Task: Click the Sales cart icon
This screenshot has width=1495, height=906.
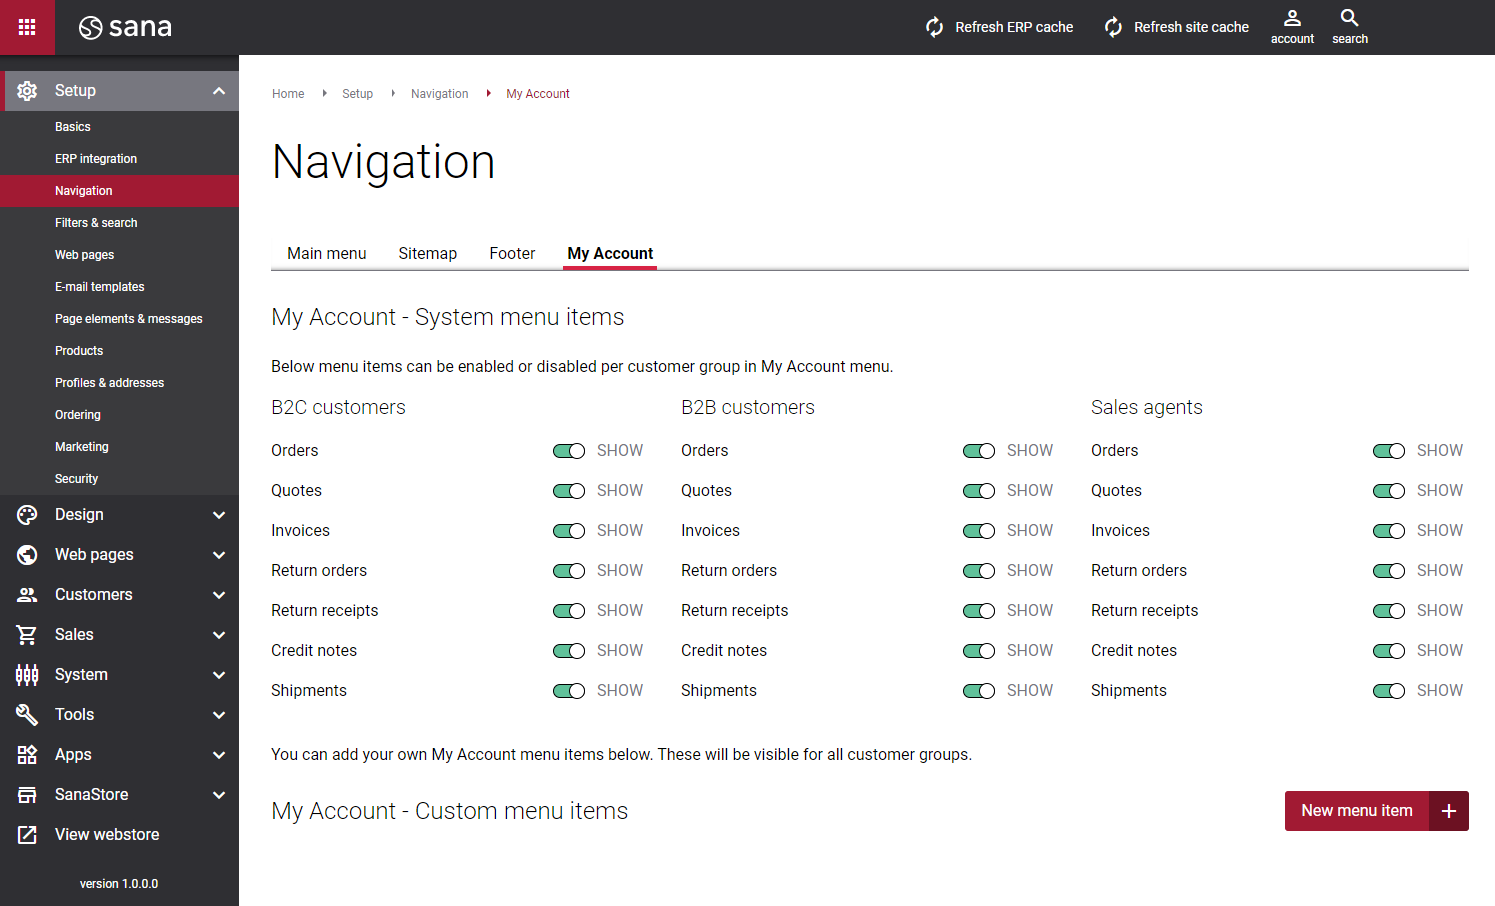Action: [x=27, y=635]
